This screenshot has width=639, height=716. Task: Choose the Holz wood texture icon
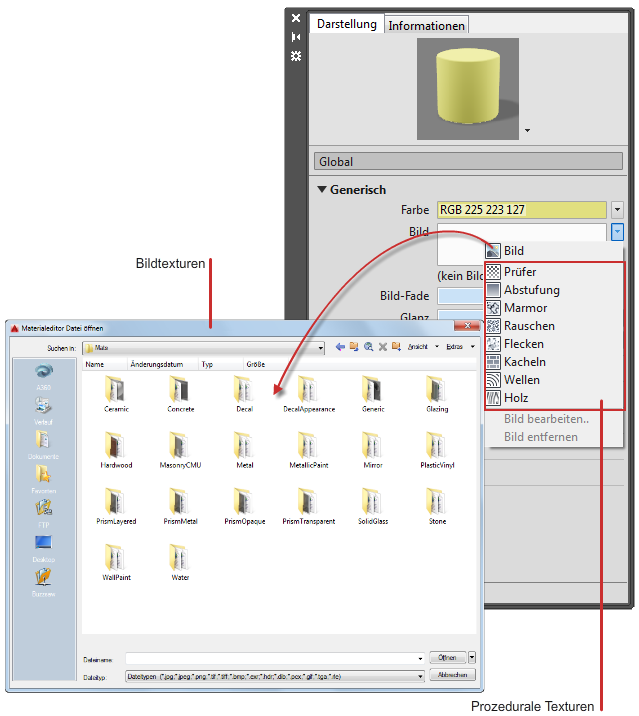[493, 398]
